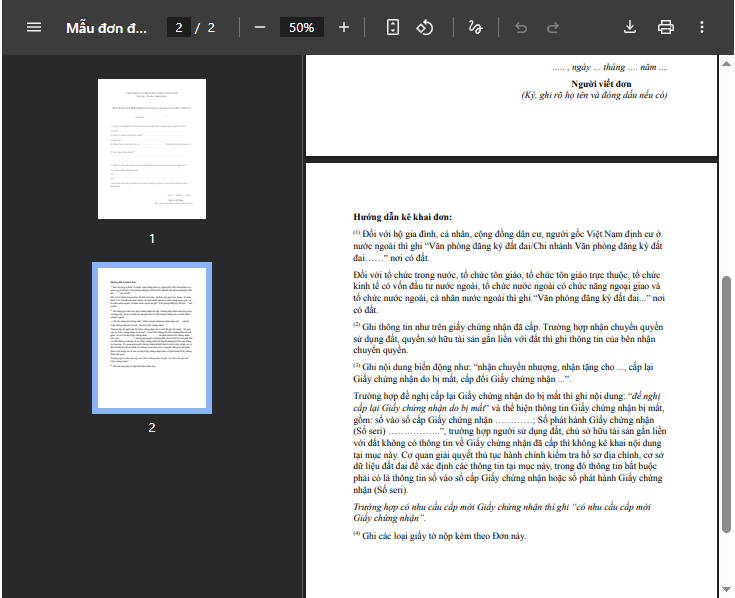Click the undo arrow icon
The width and height of the screenshot is (735, 598).
point(521,27)
